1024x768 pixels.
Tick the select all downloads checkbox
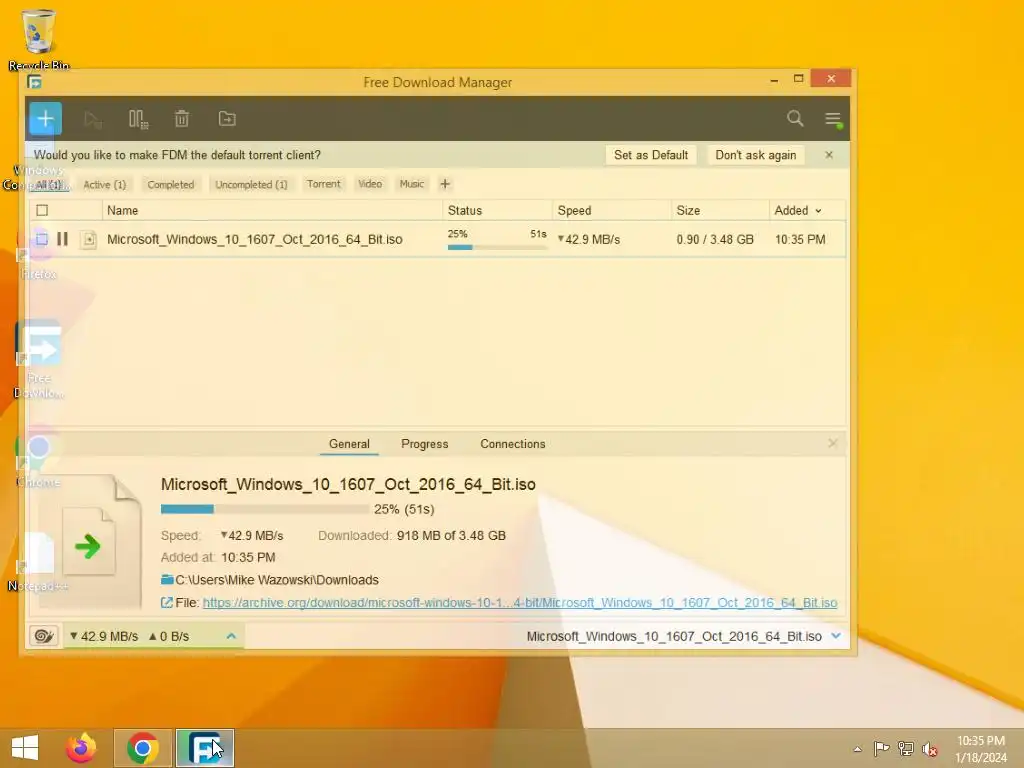click(x=42, y=210)
